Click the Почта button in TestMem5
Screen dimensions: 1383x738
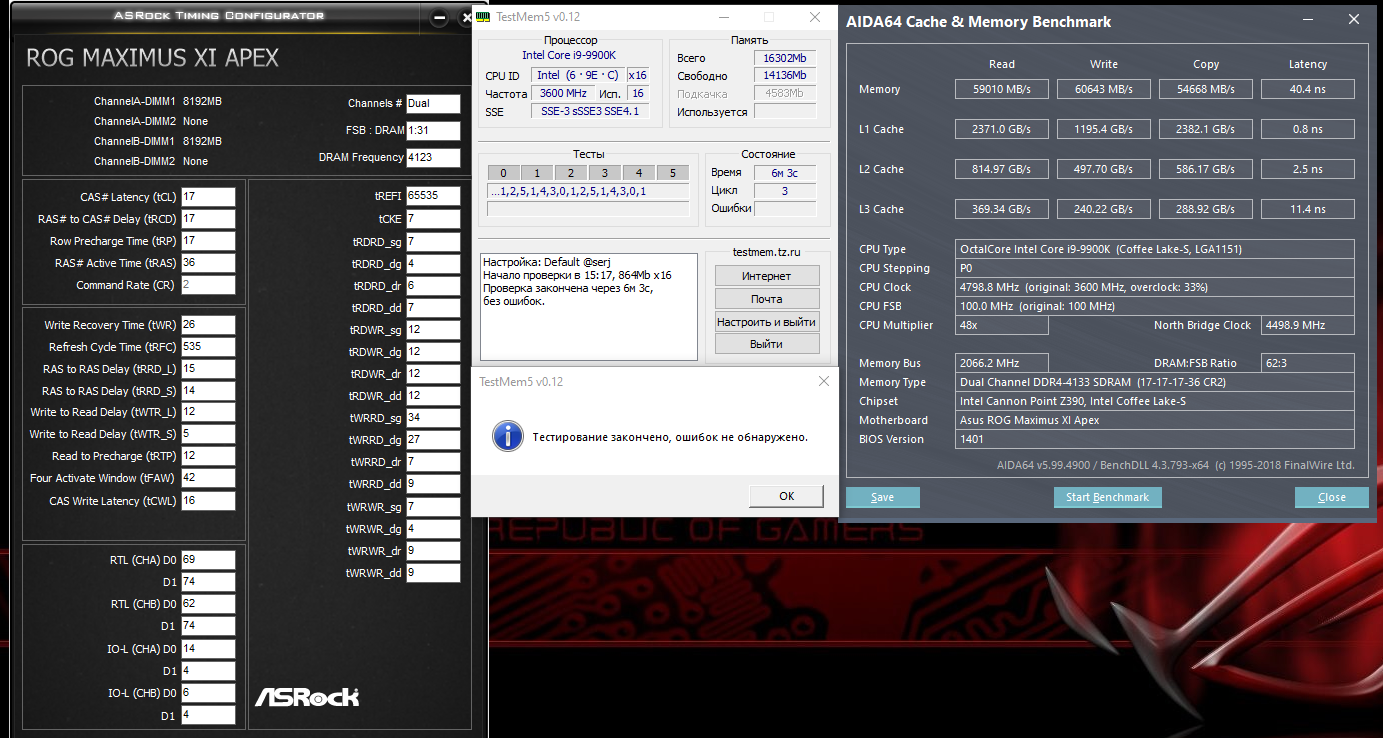pyautogui.click(x=767, y=299)
